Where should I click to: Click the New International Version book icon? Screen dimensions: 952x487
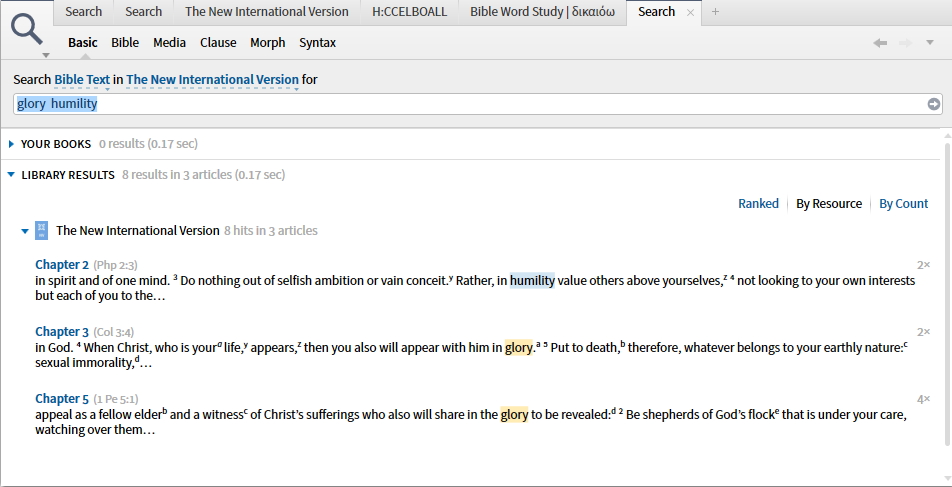click(41, 231)
